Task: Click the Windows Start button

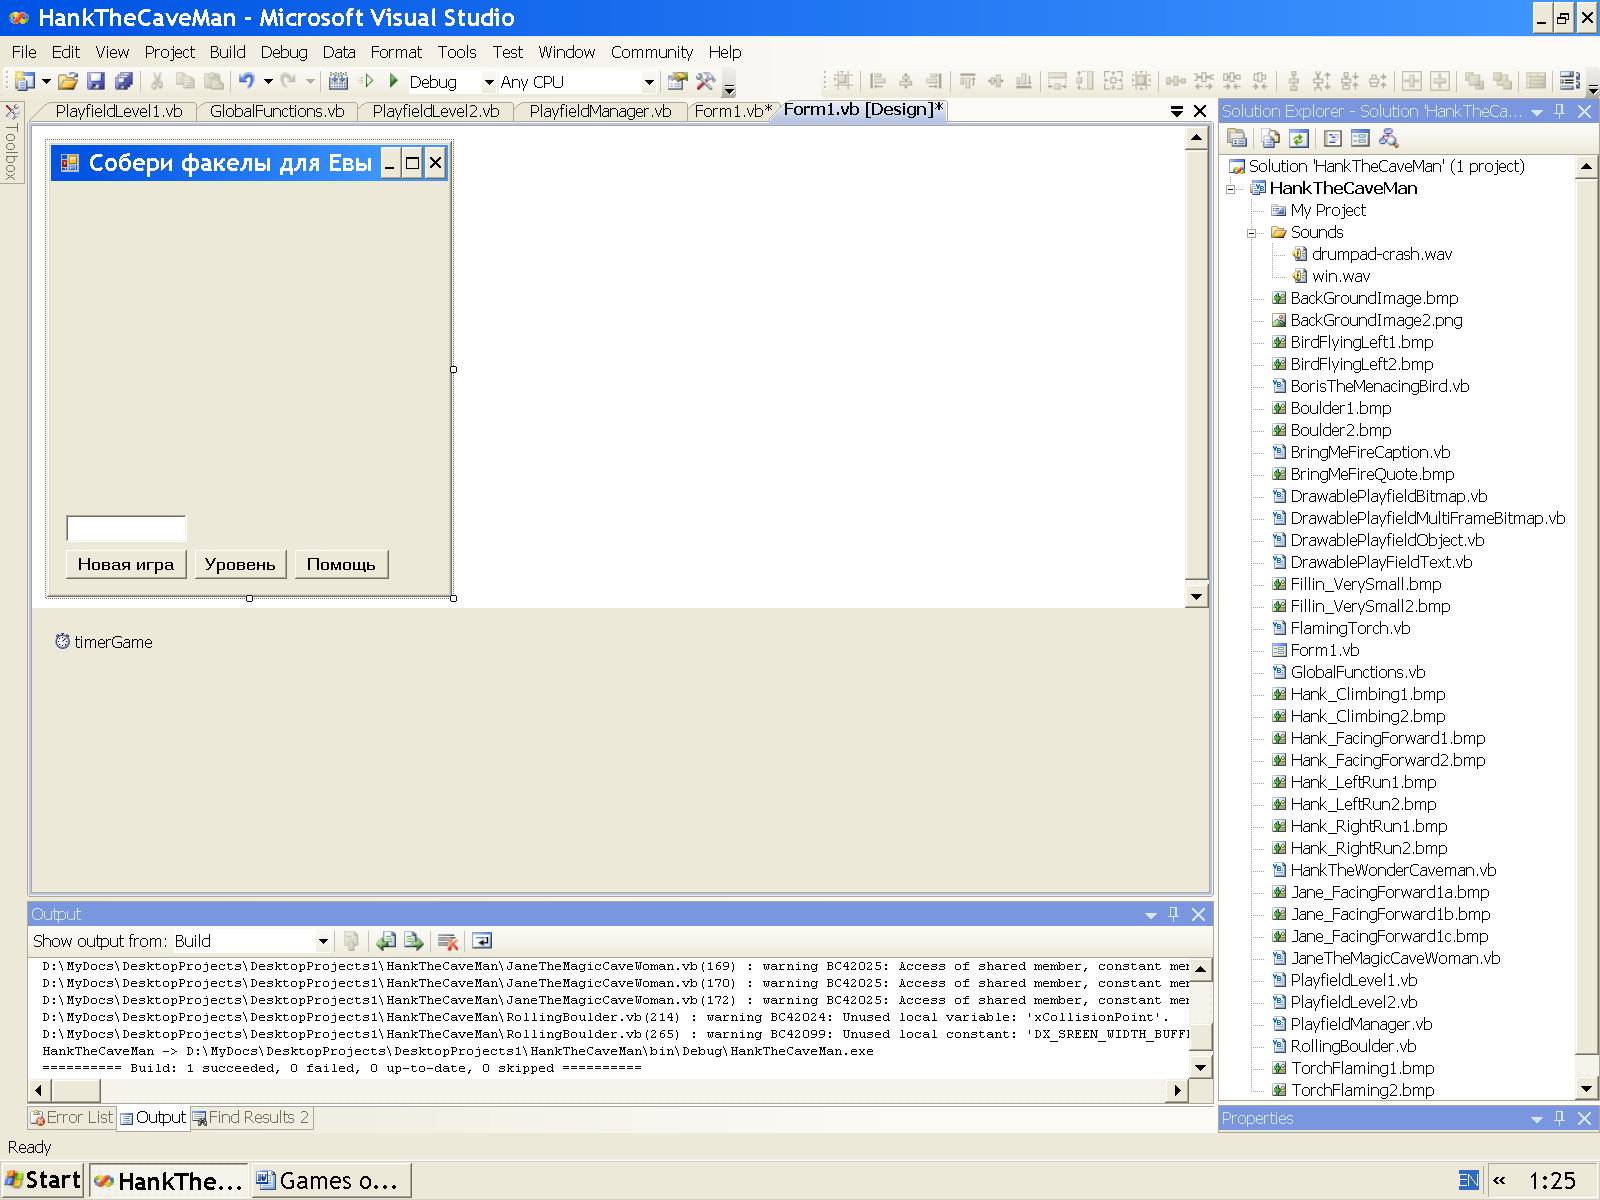Action: click(x=43, y=1180)
